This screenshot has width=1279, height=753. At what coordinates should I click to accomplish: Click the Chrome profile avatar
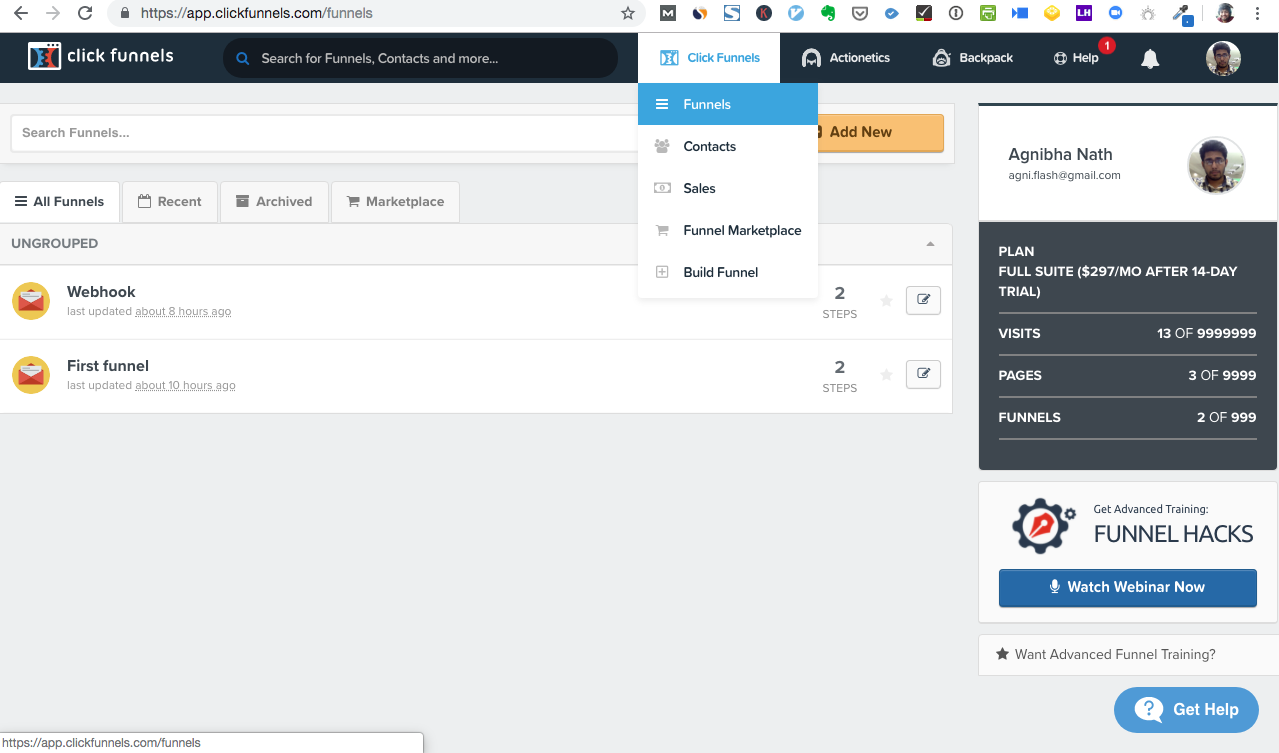coord(1224,14)
